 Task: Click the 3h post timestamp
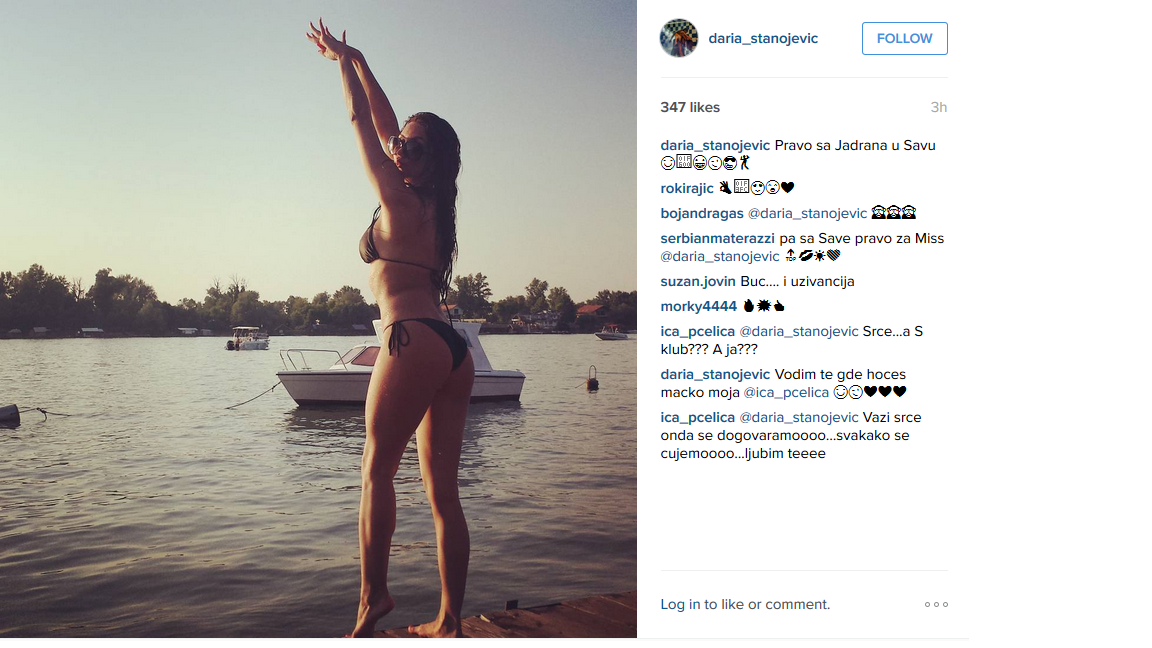939,107
